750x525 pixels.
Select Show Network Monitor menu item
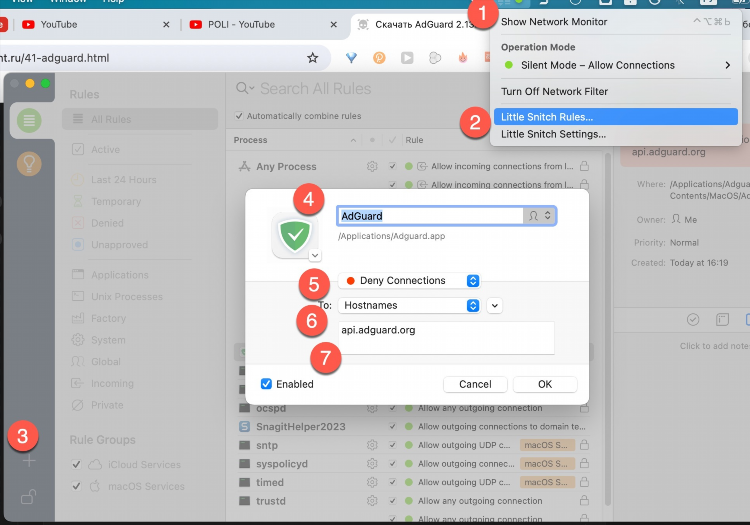click(x=616, y=22)
